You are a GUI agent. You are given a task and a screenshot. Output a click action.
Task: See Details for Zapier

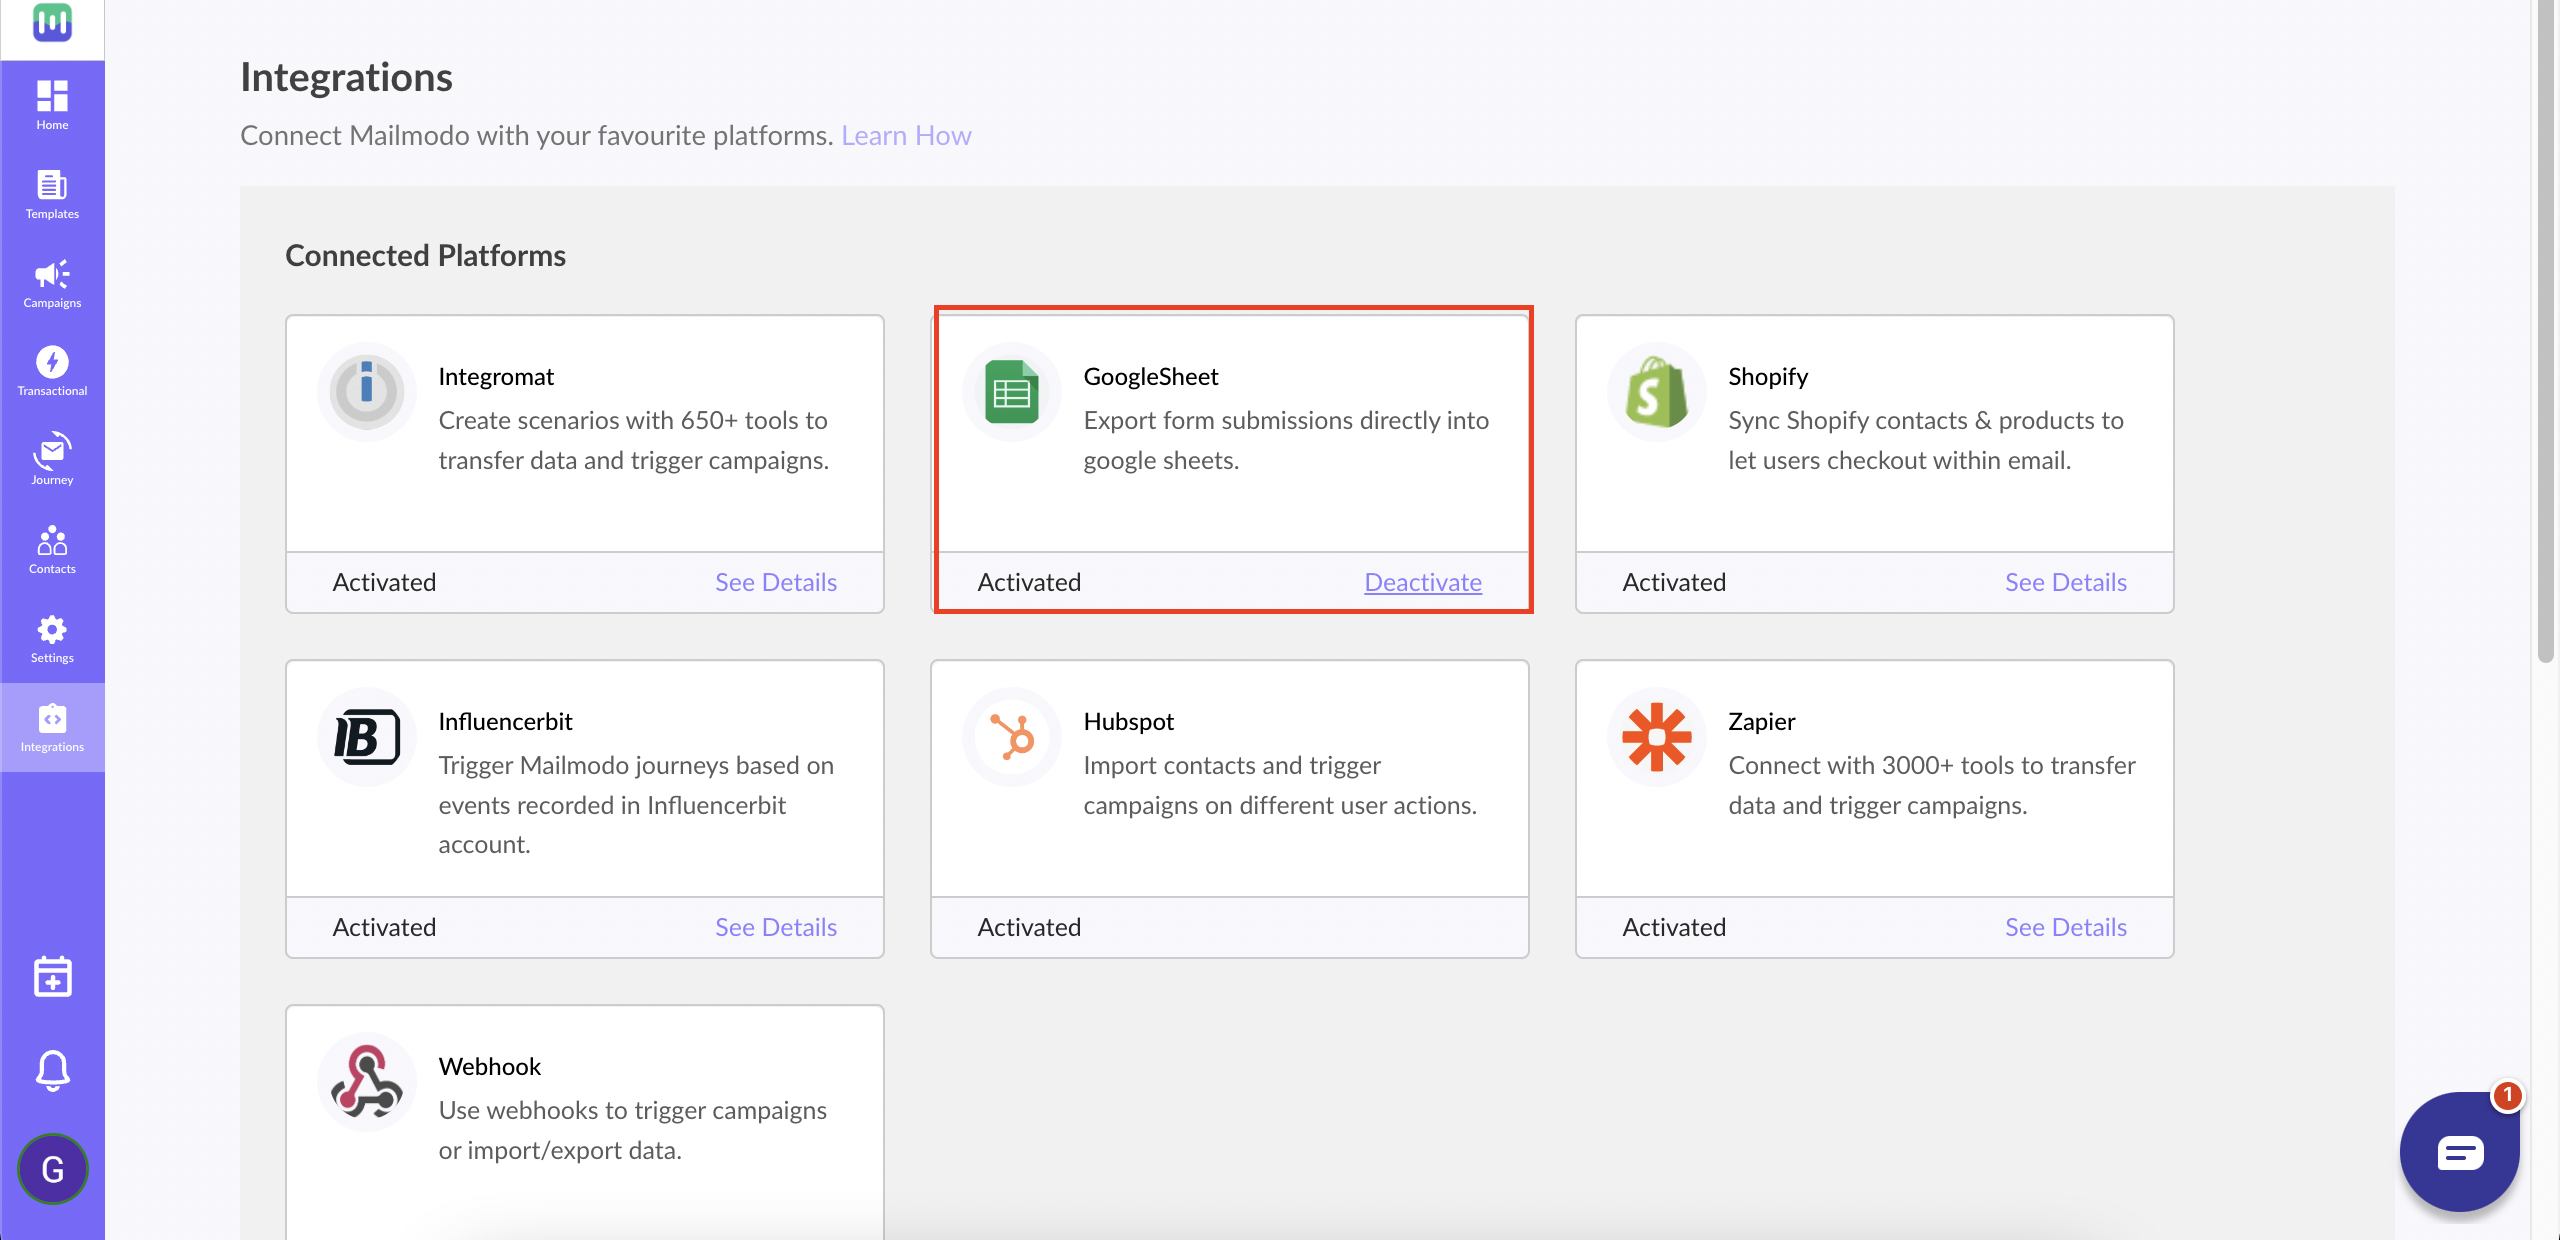tap(2066, 927)
